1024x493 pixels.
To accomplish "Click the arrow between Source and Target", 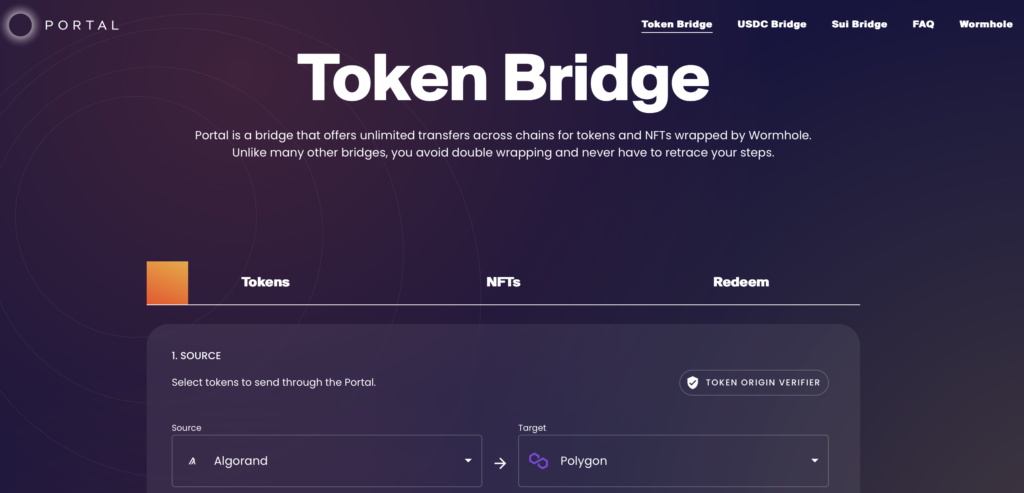I will tap(500, 462).
